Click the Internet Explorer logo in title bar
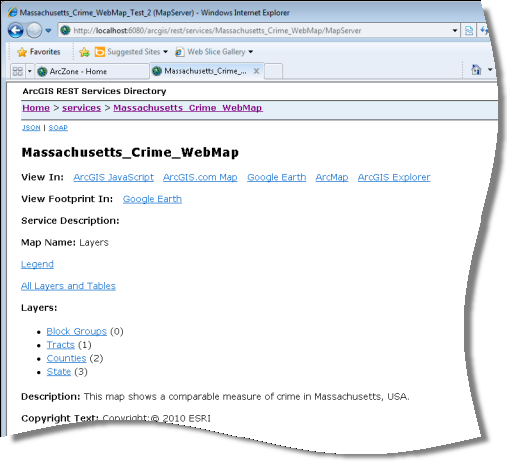The width and height of the screenshot is (507, 462). click(x=13, y=12)
